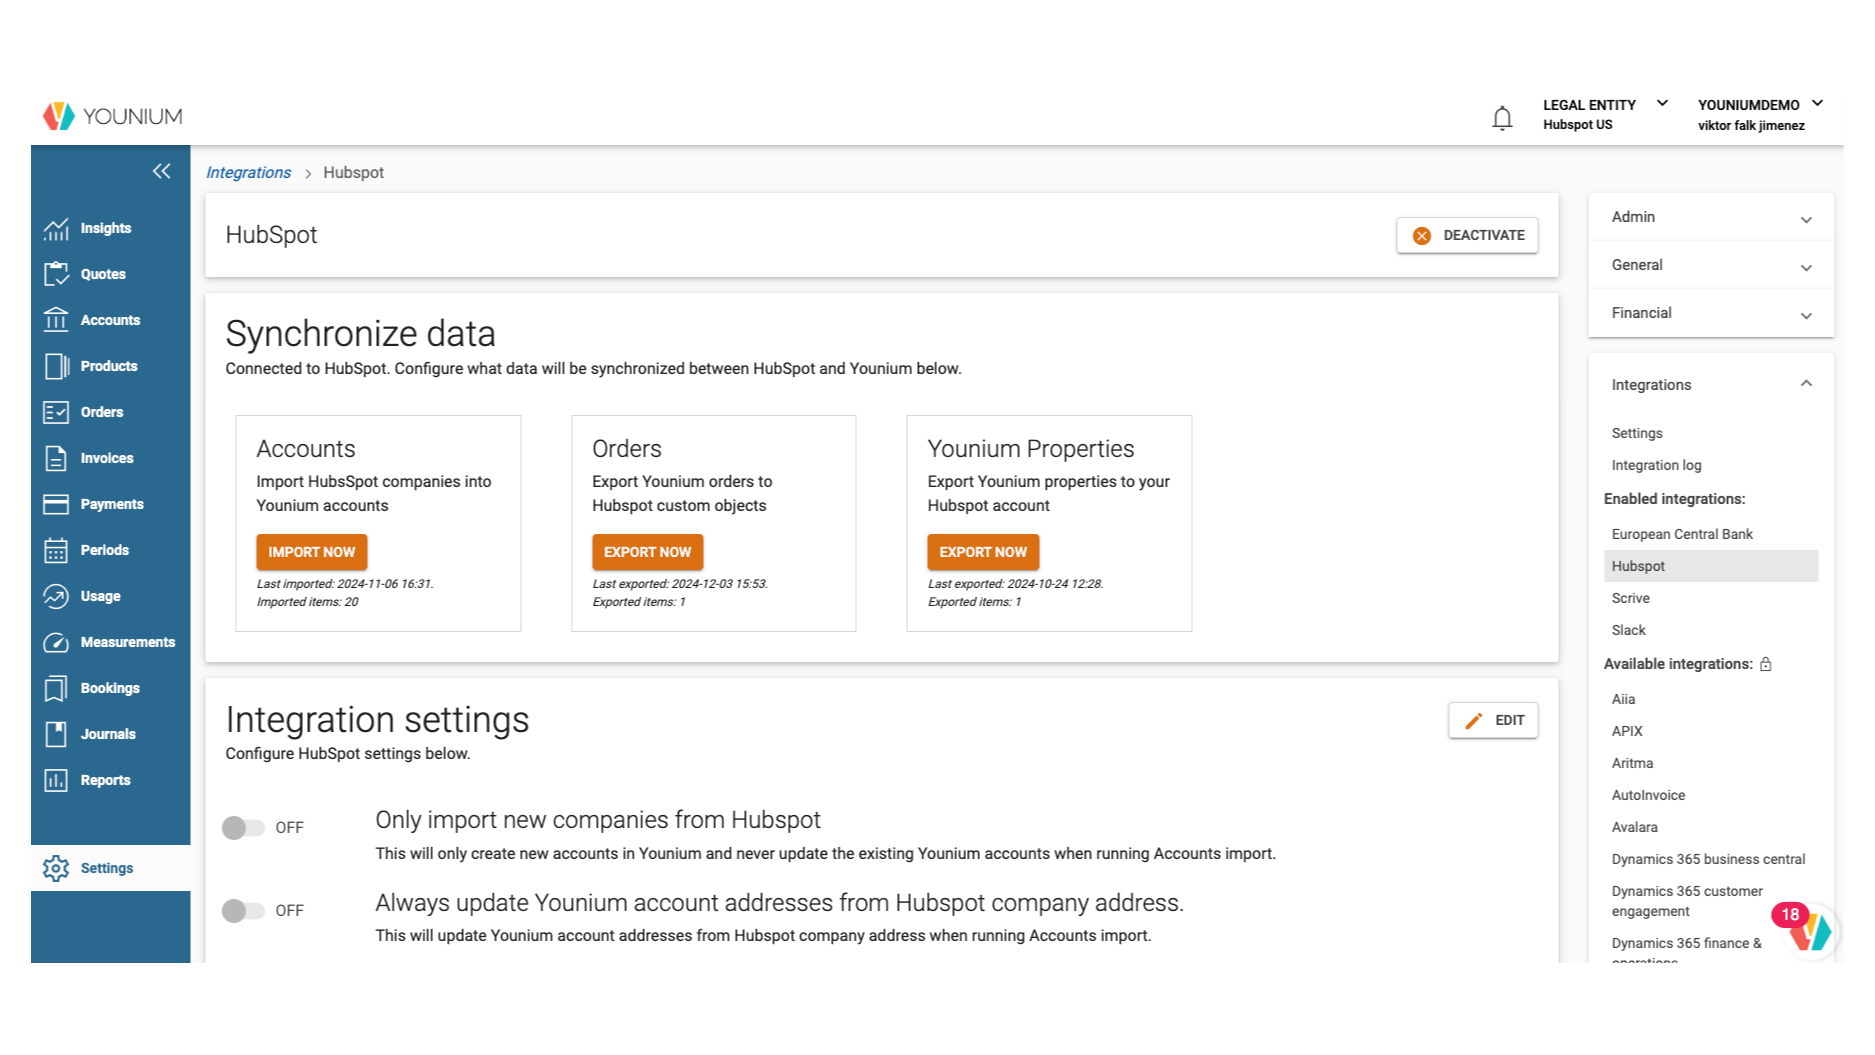Click the notification bell icon
Screen dimensions: 1875x1055
(x=1502, y=118)
